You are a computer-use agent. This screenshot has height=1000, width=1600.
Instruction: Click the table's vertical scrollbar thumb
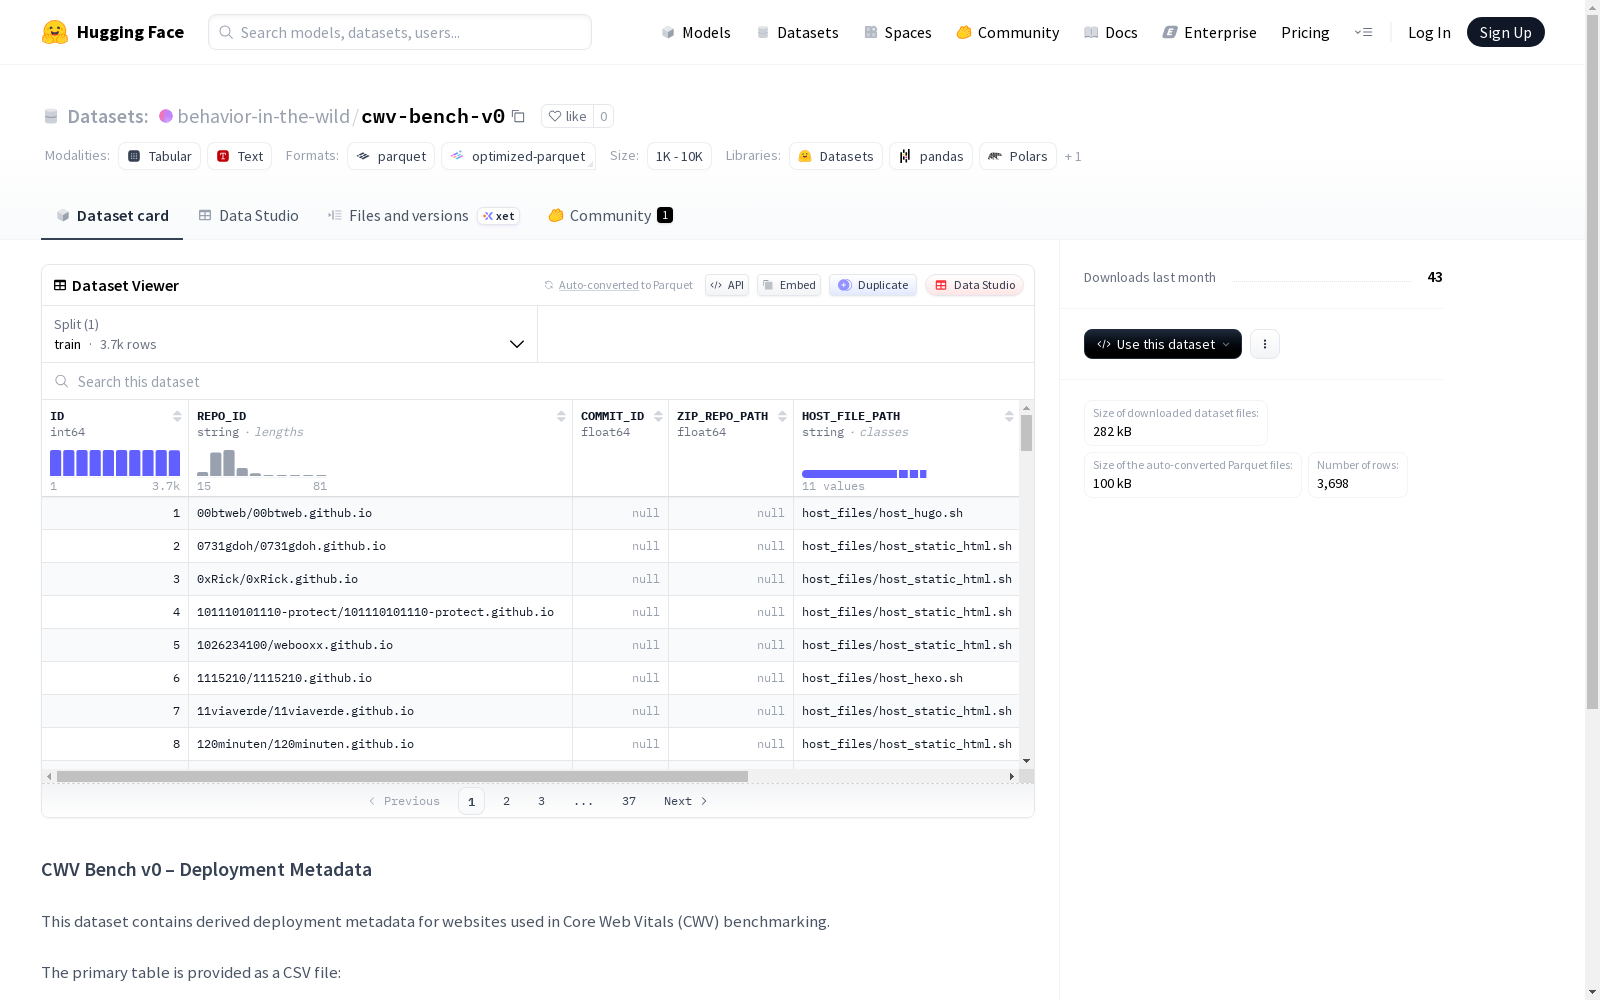tap(1026, 433)
